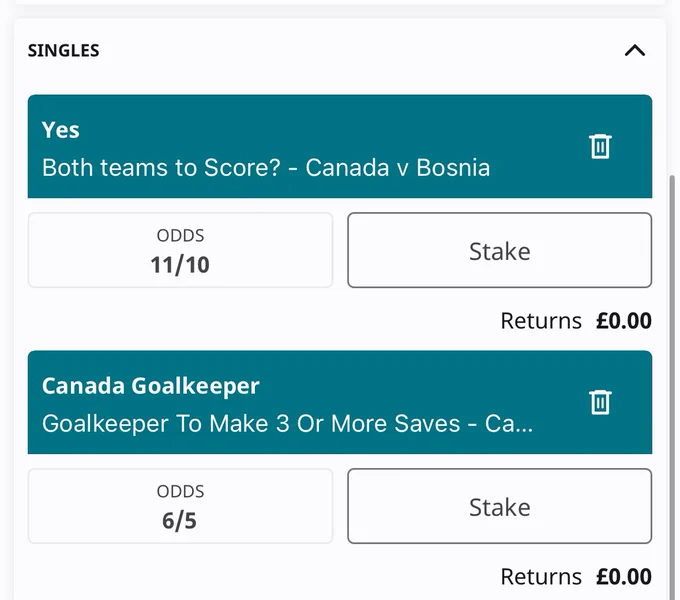Image resolution: width=680 pixels, height=600 pixels.
Task: Focus the Stake field for 11/10 bet
Action: click(x=500, y=250)
